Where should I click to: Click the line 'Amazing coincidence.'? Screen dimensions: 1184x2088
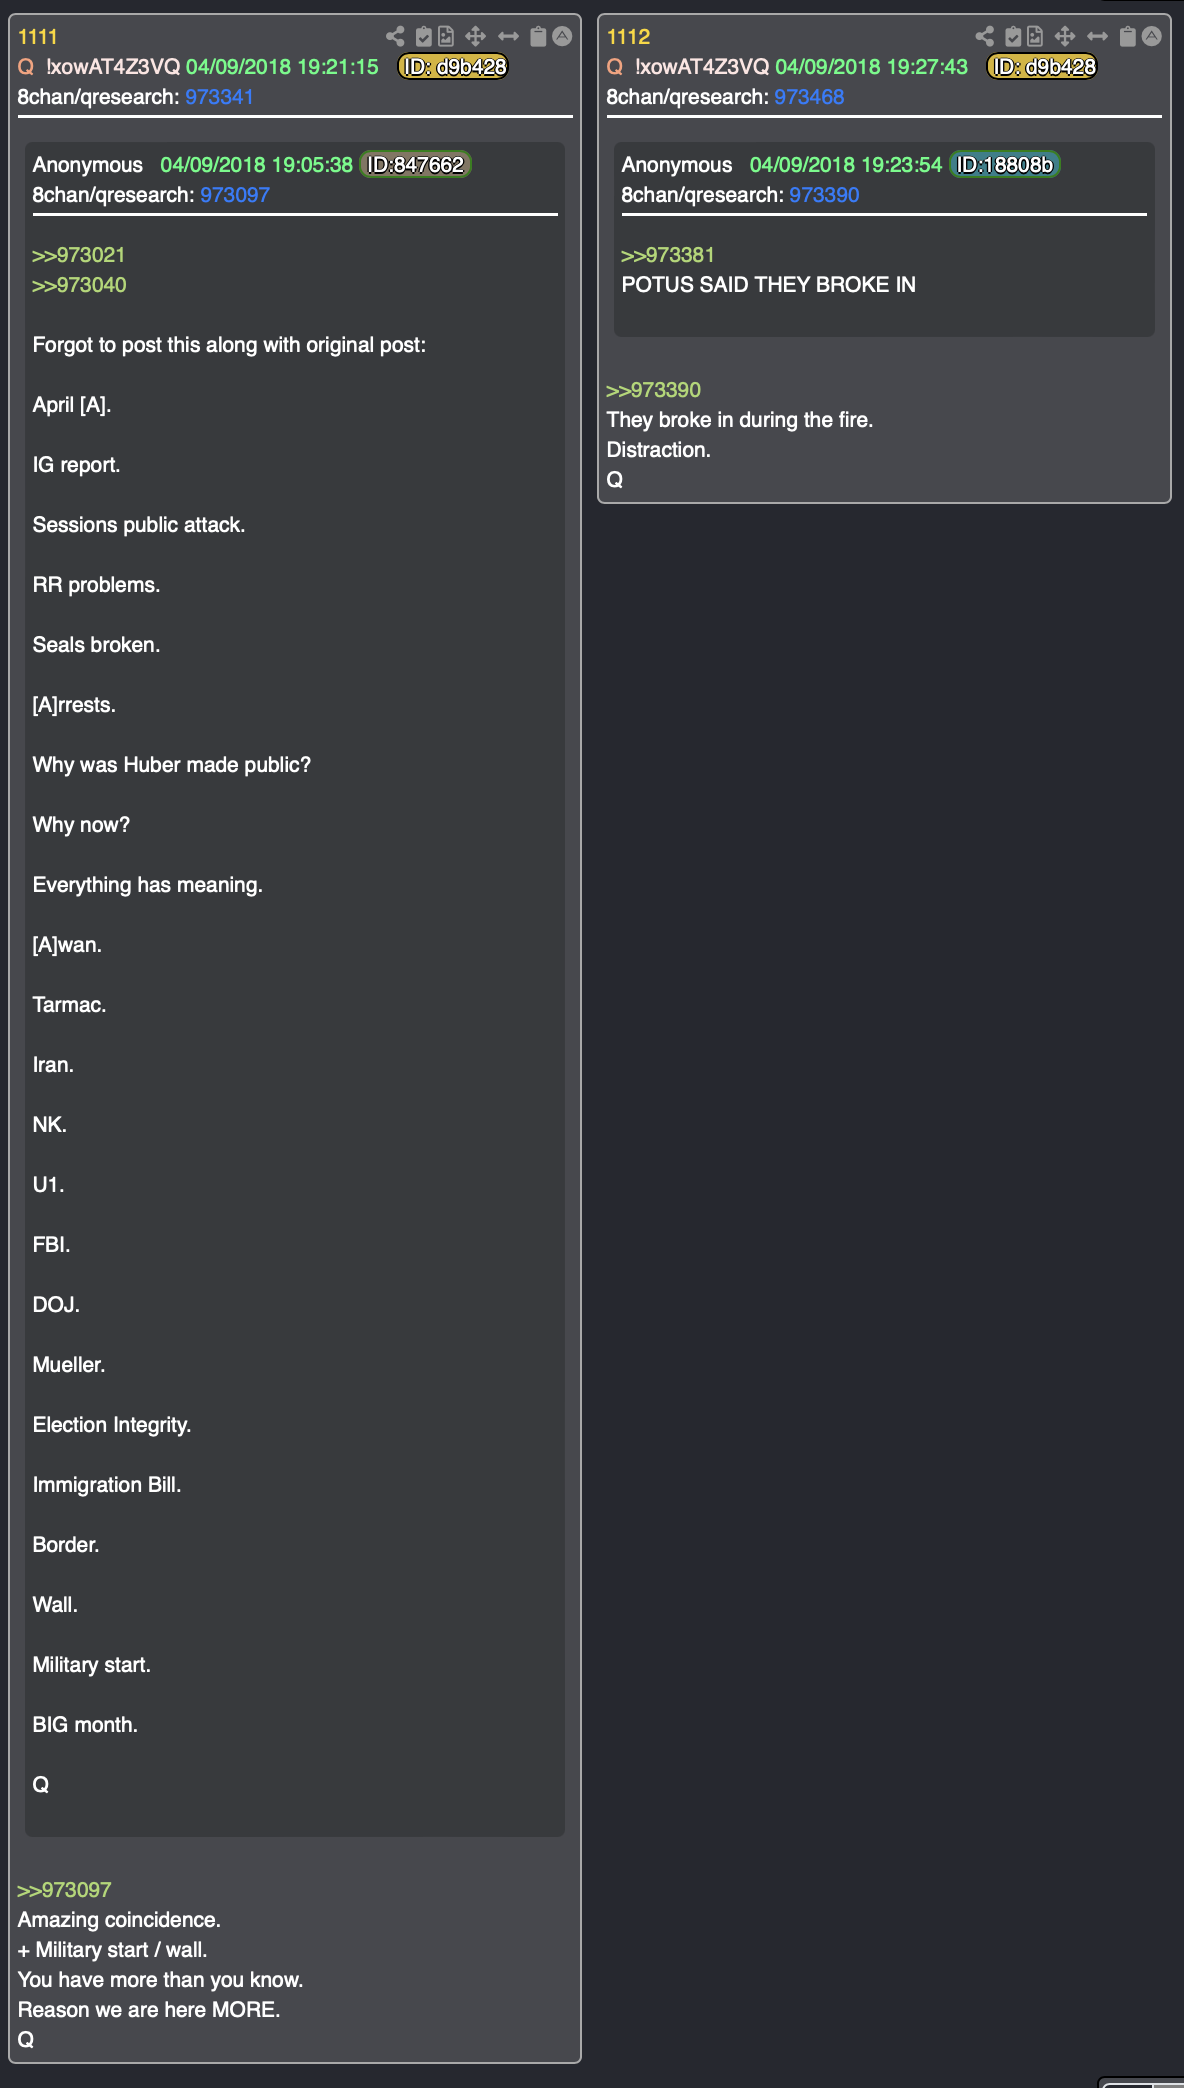[x=119, y=1920]
